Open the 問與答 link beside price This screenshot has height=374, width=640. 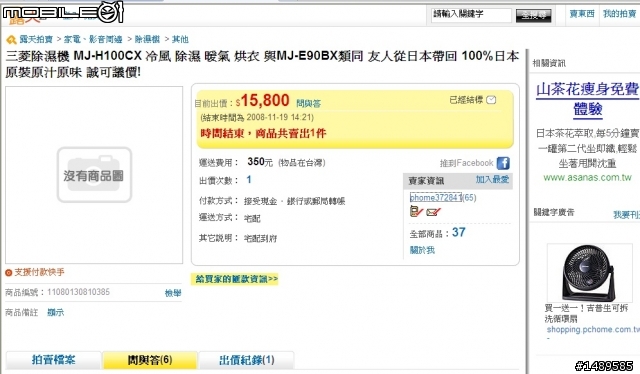[308, 104]
